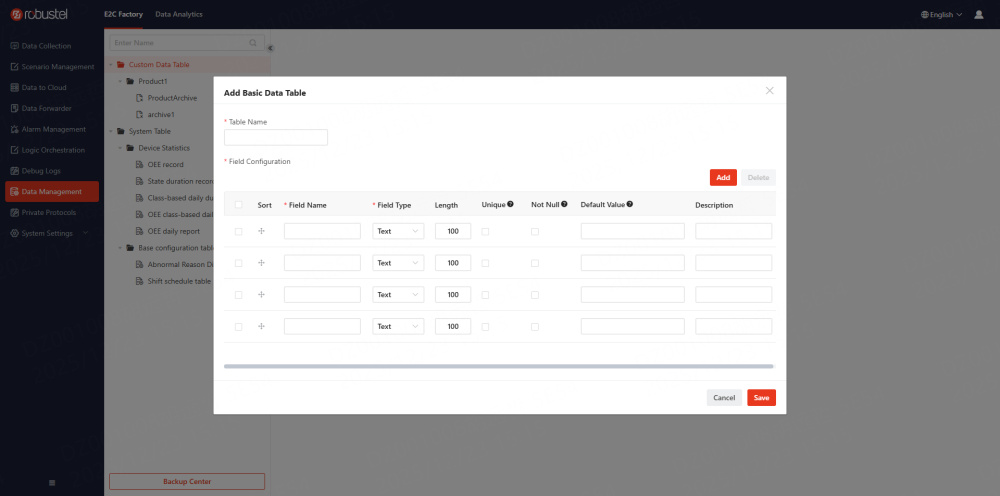Click the Save button in dialog
The height and width of the screenshot is (496, 1000).
(x=761, y=398)
